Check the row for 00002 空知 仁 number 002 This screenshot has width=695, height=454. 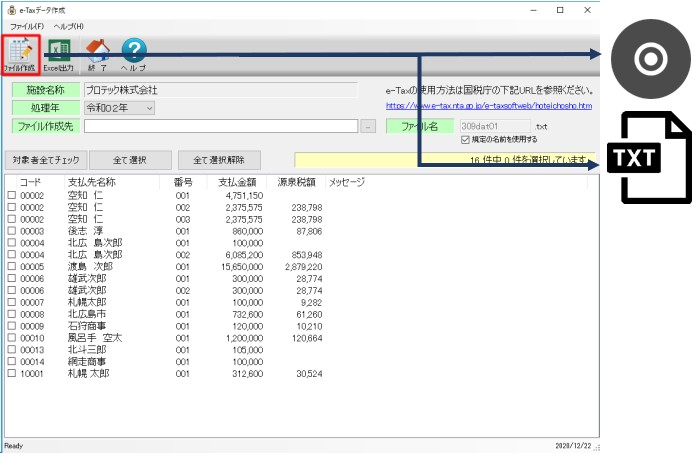click(x=12, y=207)
